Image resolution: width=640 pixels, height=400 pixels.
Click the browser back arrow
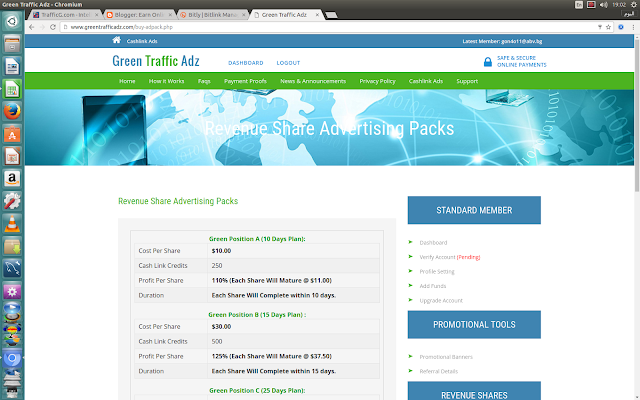(31, 27)
